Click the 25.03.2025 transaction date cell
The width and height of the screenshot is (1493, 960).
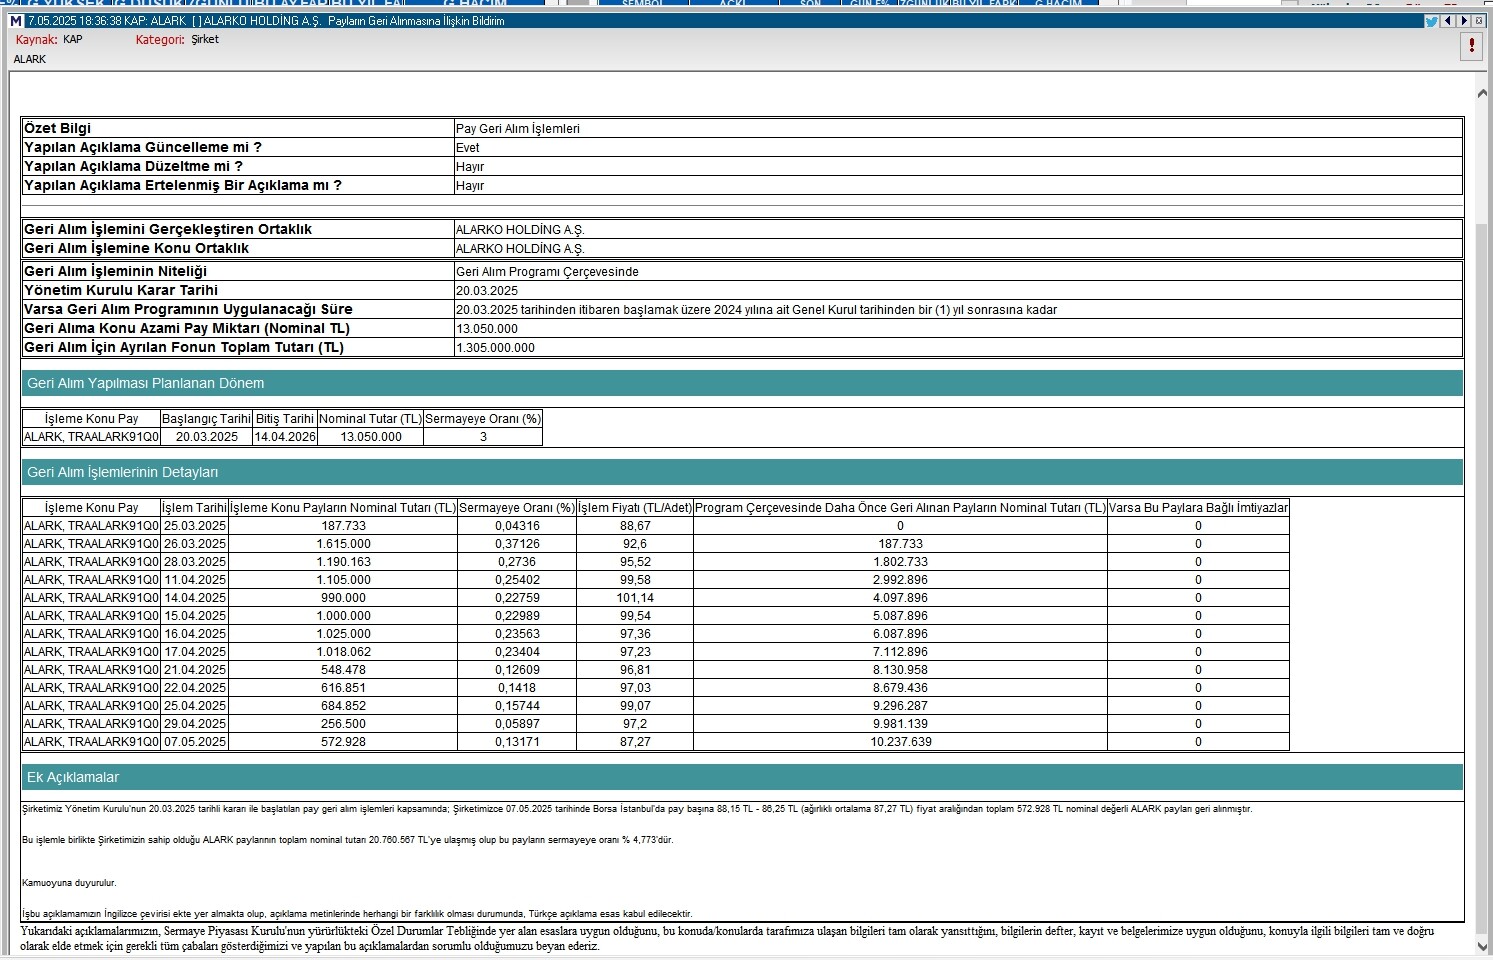click(x=195, y=526)
